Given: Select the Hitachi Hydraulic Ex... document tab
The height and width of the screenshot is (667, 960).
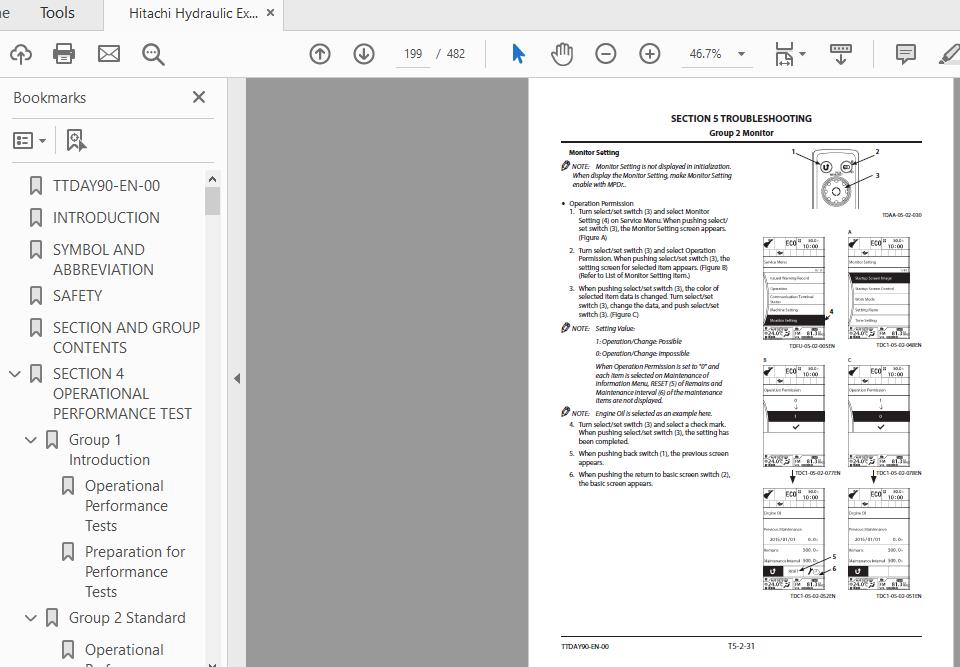Looking at the screenshot, I should [x=193, y=13].
